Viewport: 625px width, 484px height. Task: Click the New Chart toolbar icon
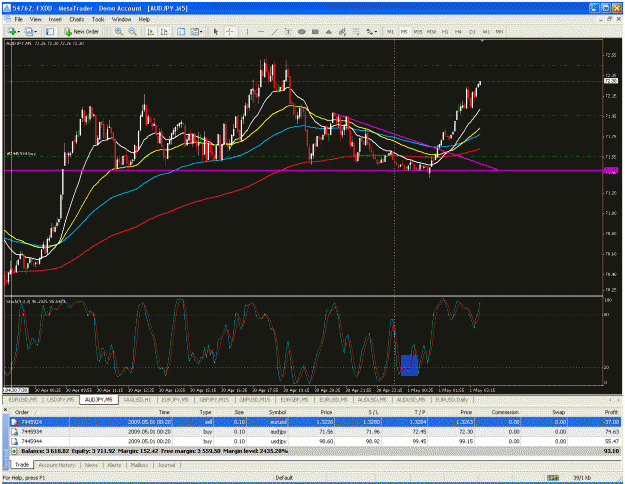click(12, 31)
